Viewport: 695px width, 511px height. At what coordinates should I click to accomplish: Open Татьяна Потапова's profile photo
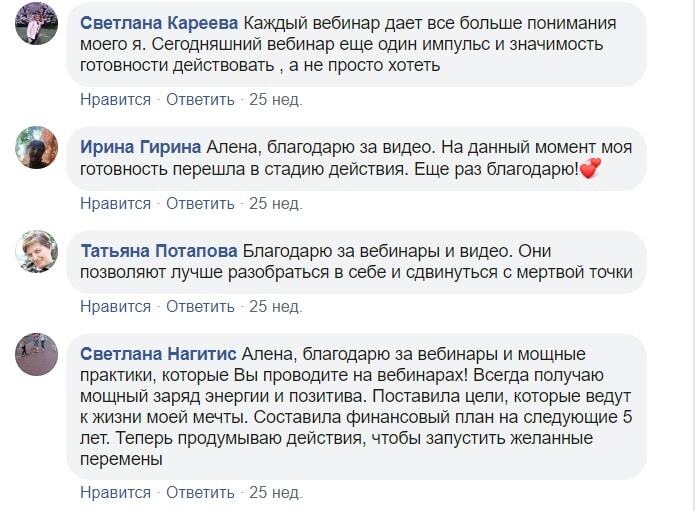point(36,251)
